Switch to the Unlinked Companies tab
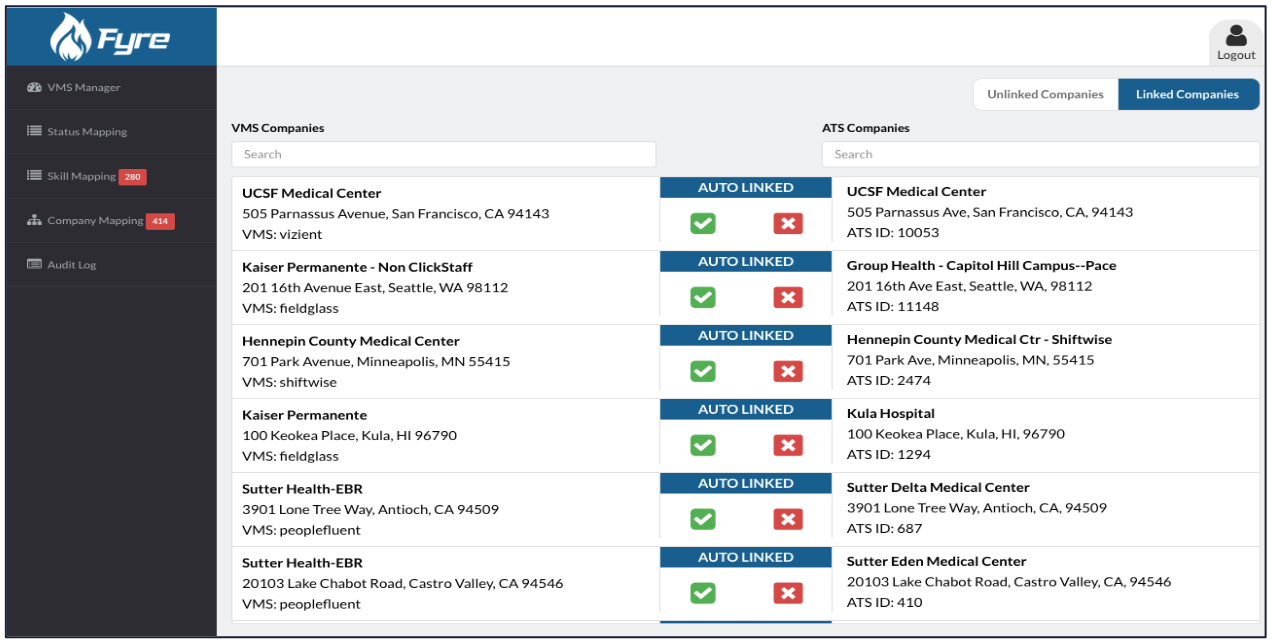1271x644 pixels. click(x=1045, y=94)
